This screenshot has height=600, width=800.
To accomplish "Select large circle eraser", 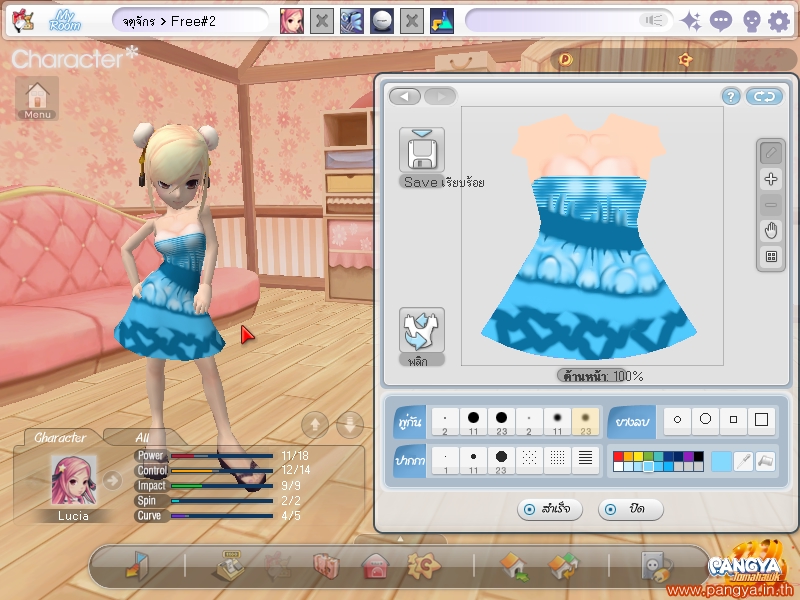I will pyautogui.click(x=705, y=419).
